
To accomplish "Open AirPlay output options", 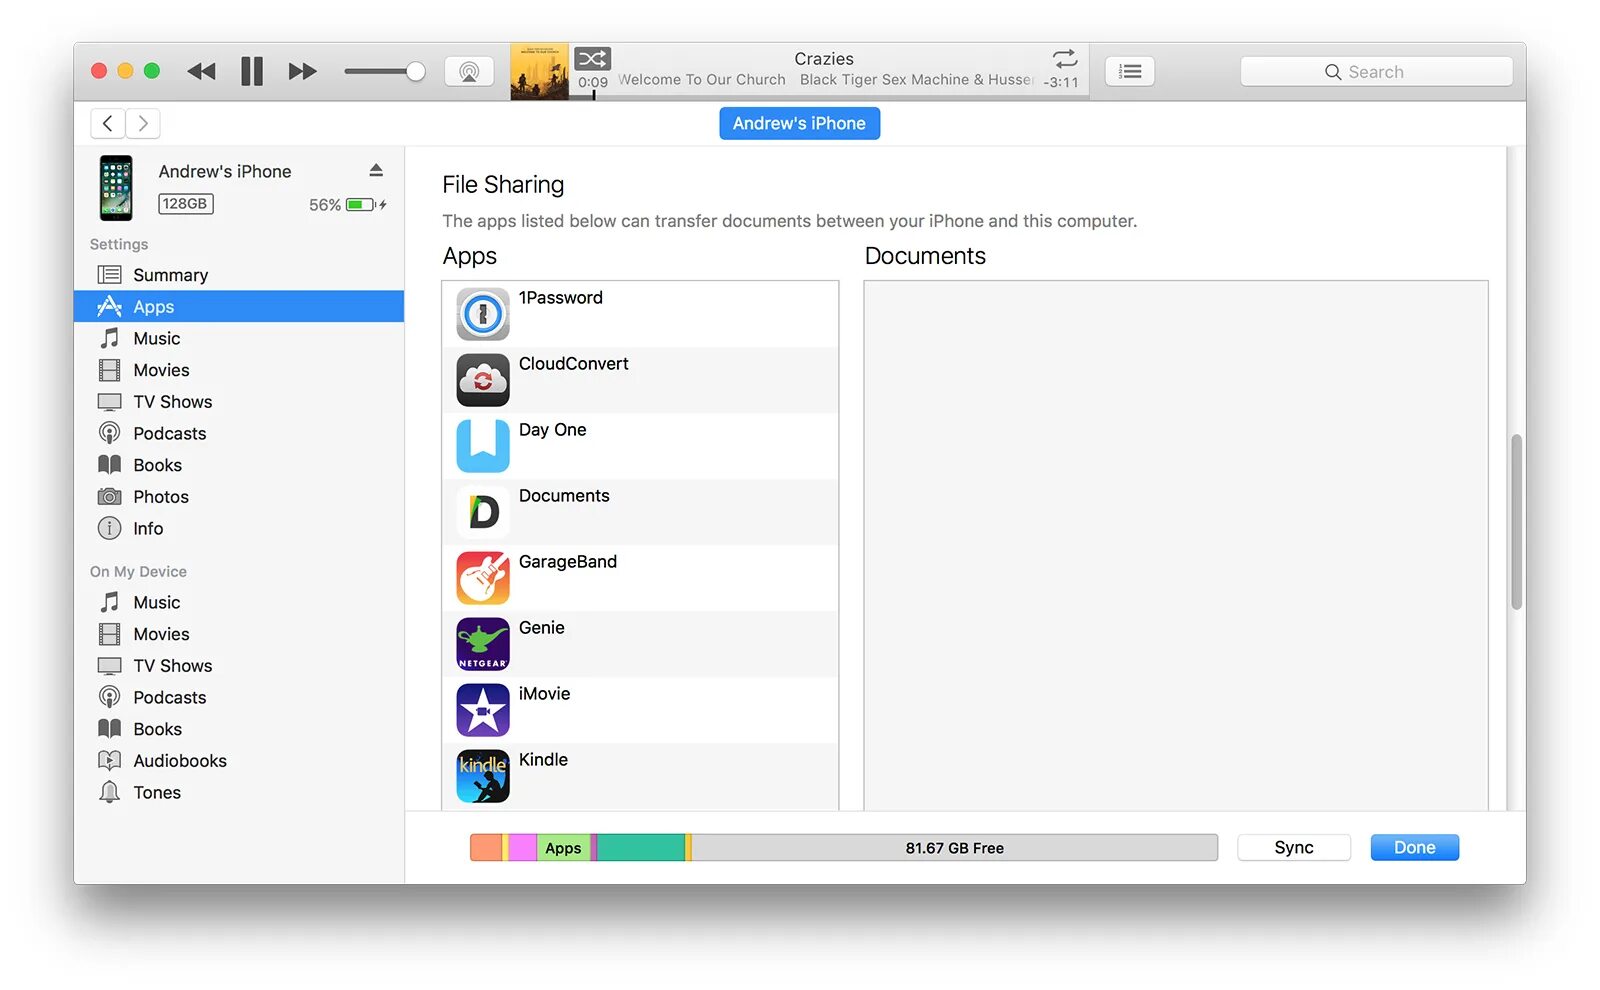I will point(469,72).
